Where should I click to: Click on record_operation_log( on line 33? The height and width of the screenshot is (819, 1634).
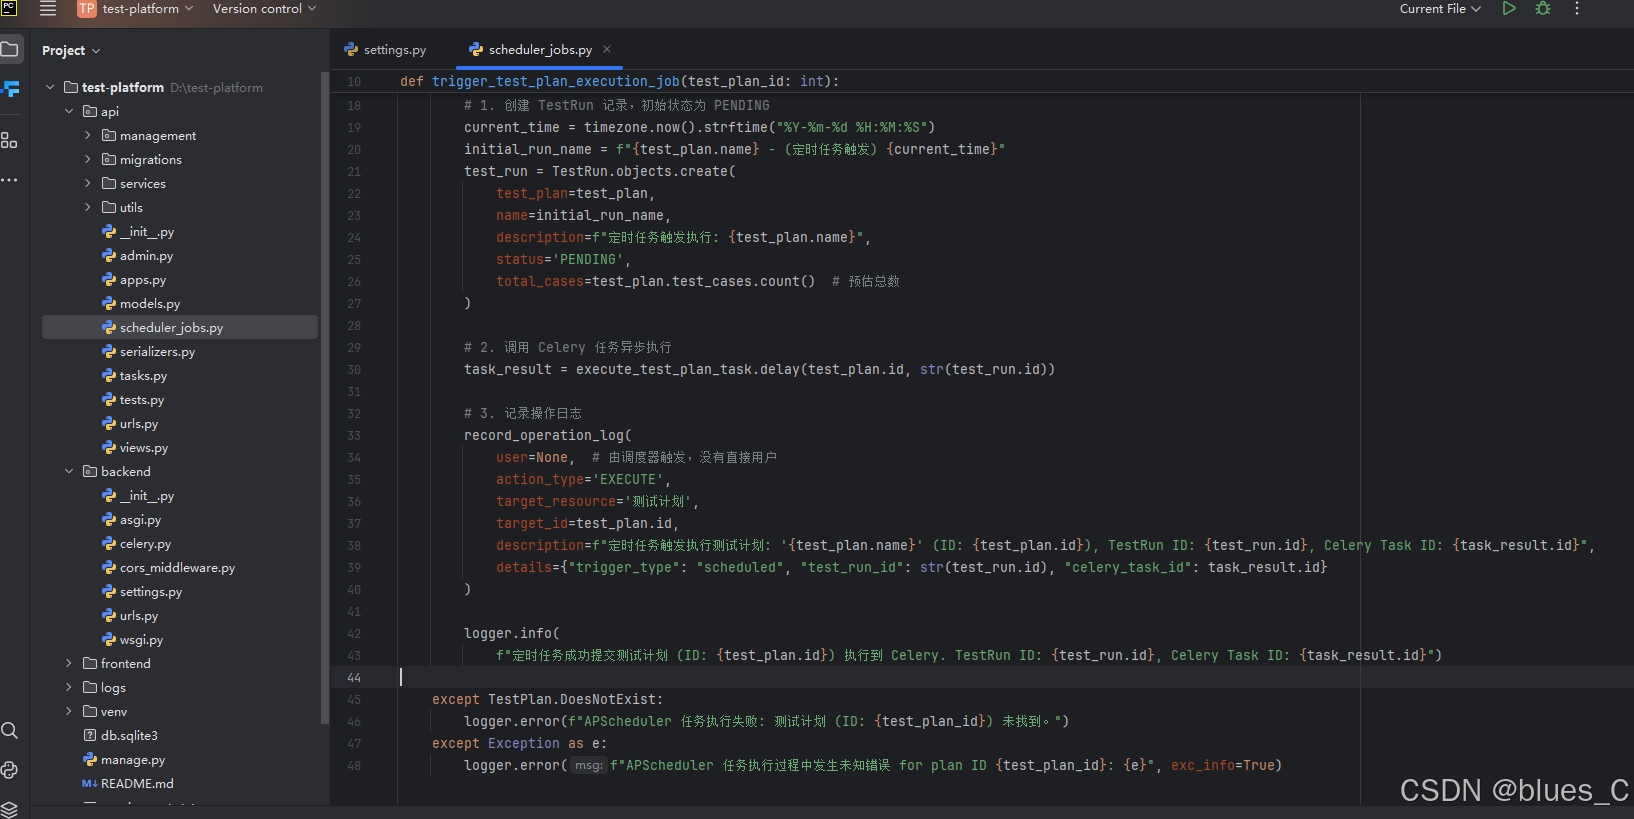[548, 436]
